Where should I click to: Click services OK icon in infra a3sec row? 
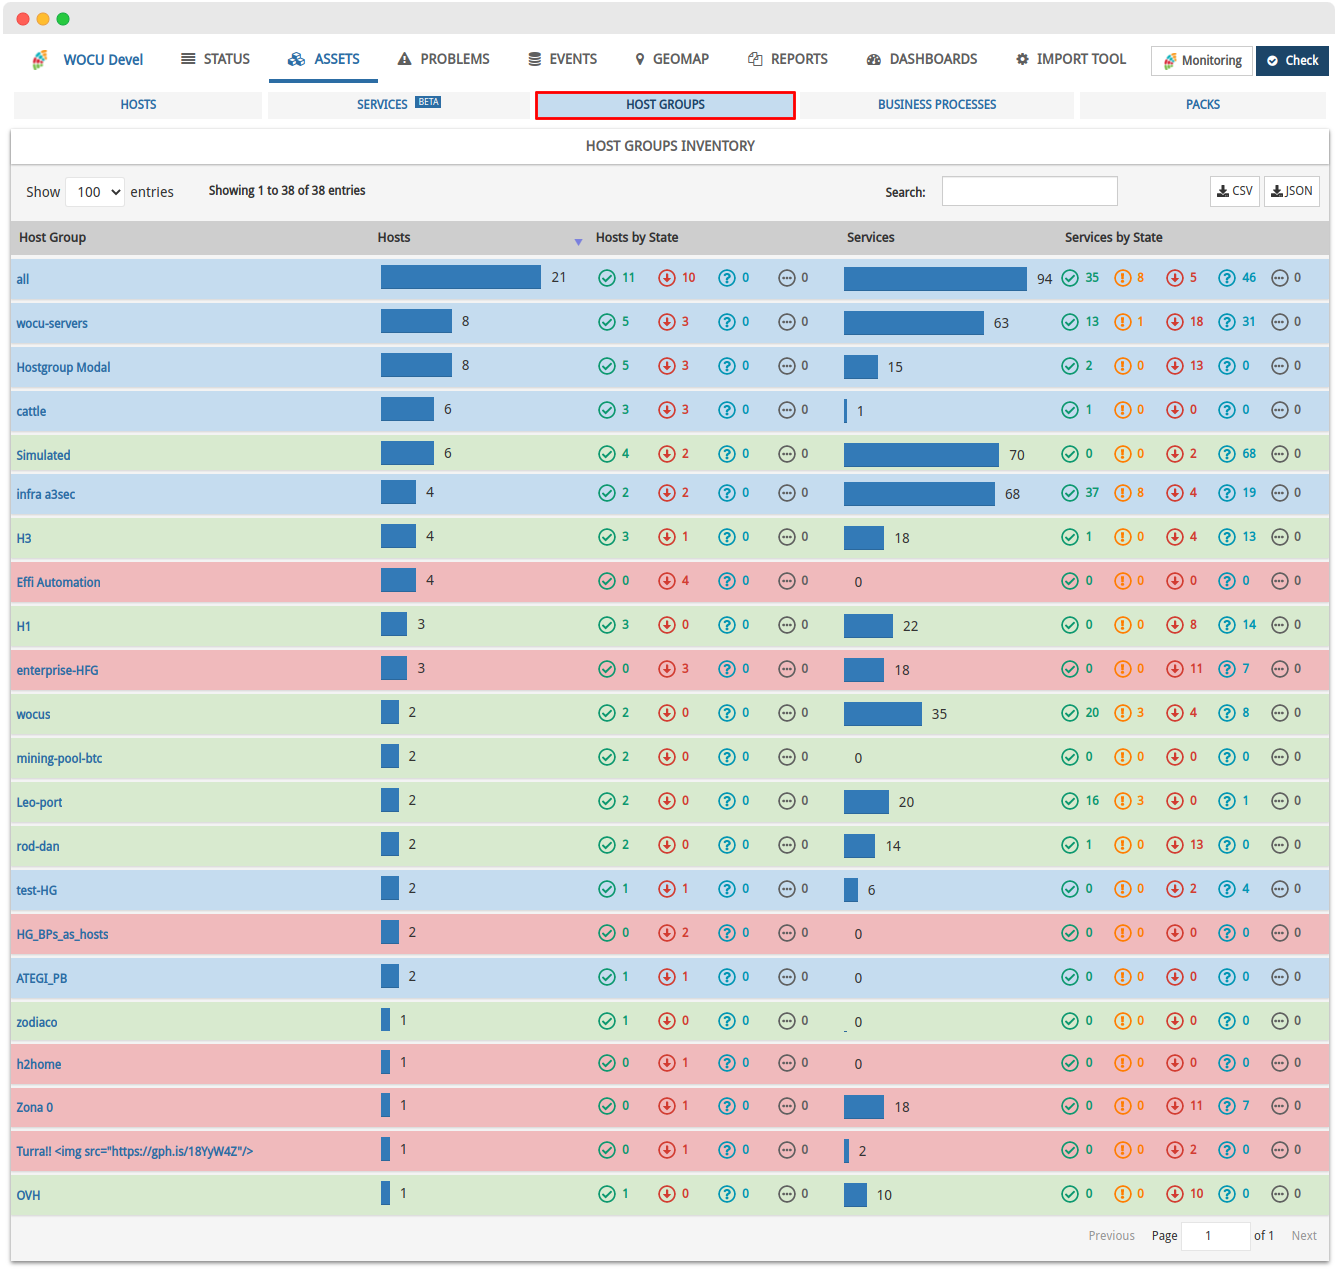click(1070, 493)
